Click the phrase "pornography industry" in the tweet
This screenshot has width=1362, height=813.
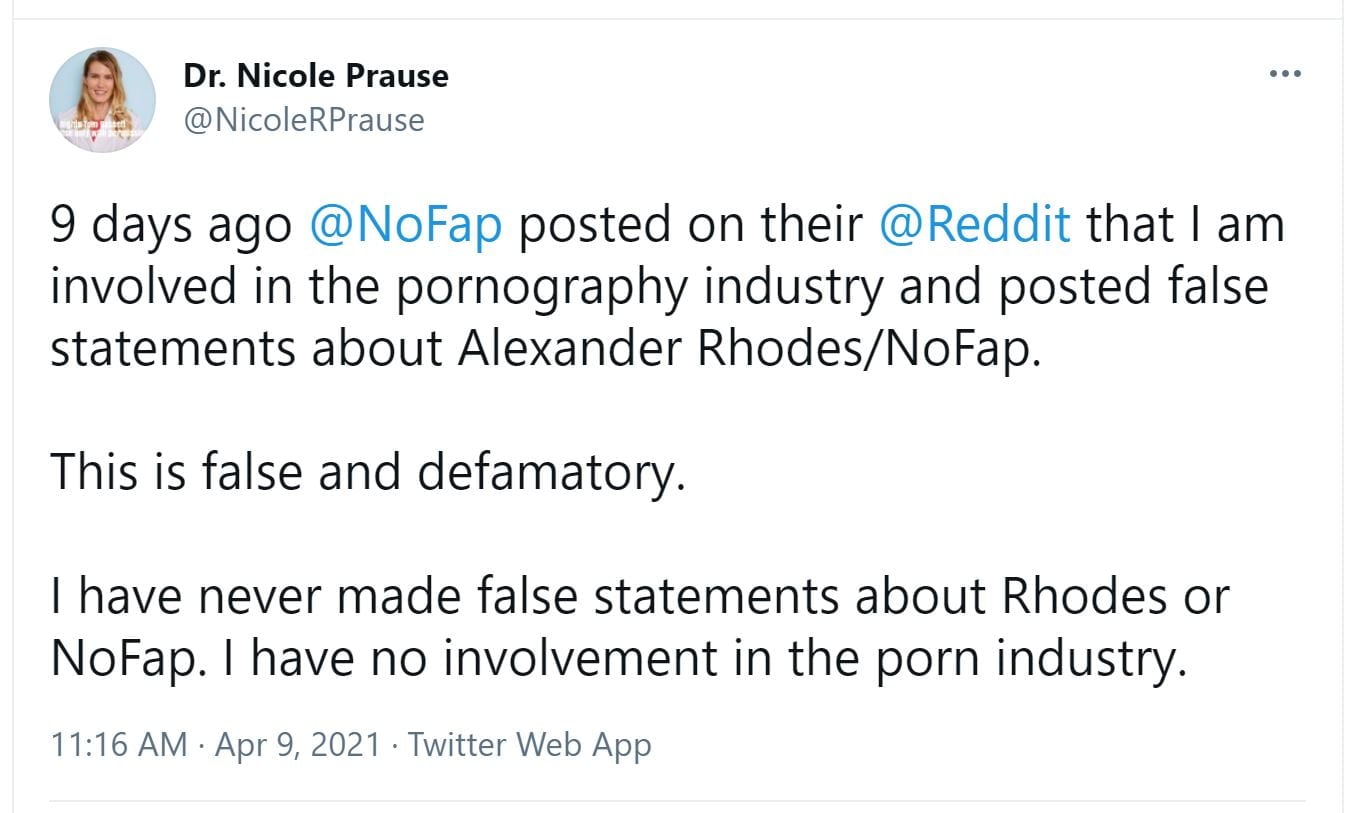pyautogui.click(x=638, y=287)
